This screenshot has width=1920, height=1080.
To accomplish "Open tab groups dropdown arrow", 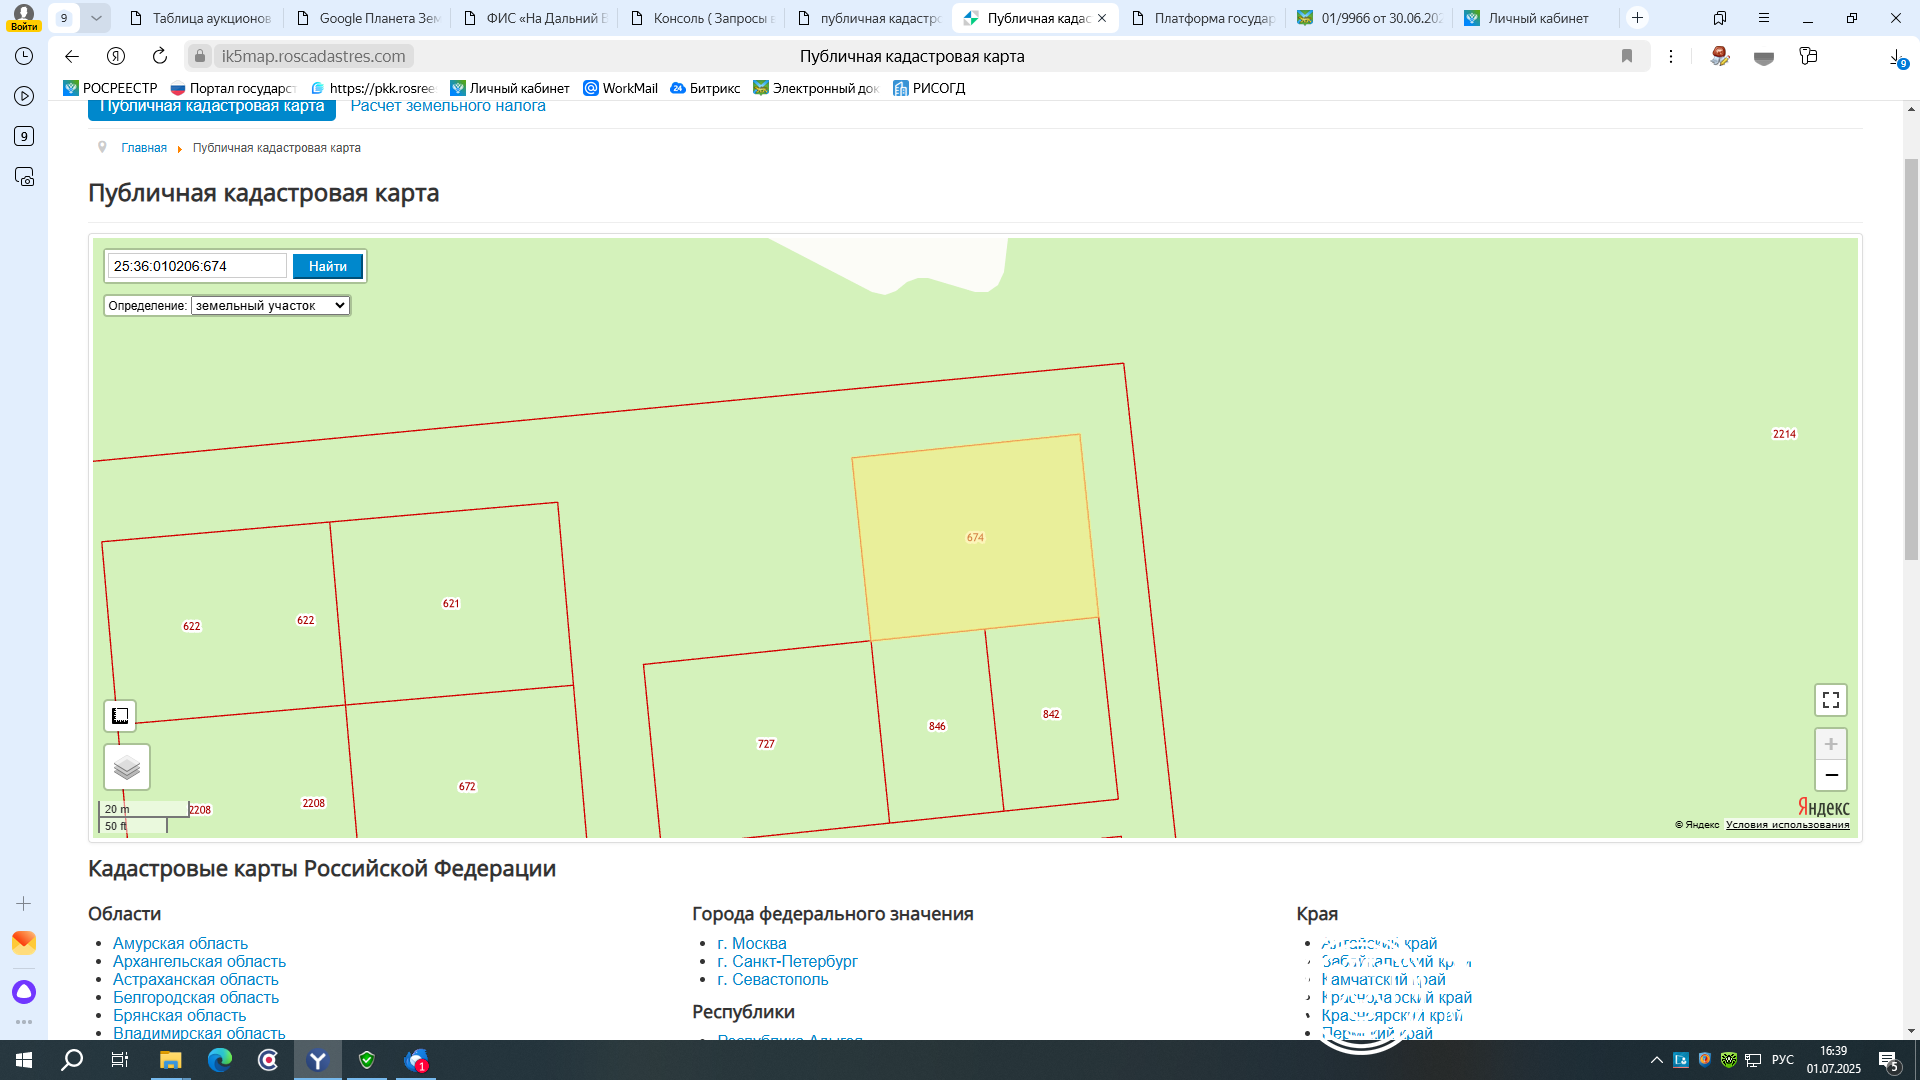I will [x=96, y=18].
